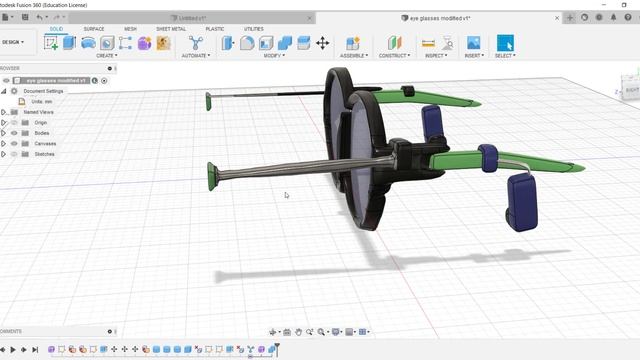The width and height of the screenshot is (640, 360).
Task: Expand the Named Views node
Action: point(4,112)
